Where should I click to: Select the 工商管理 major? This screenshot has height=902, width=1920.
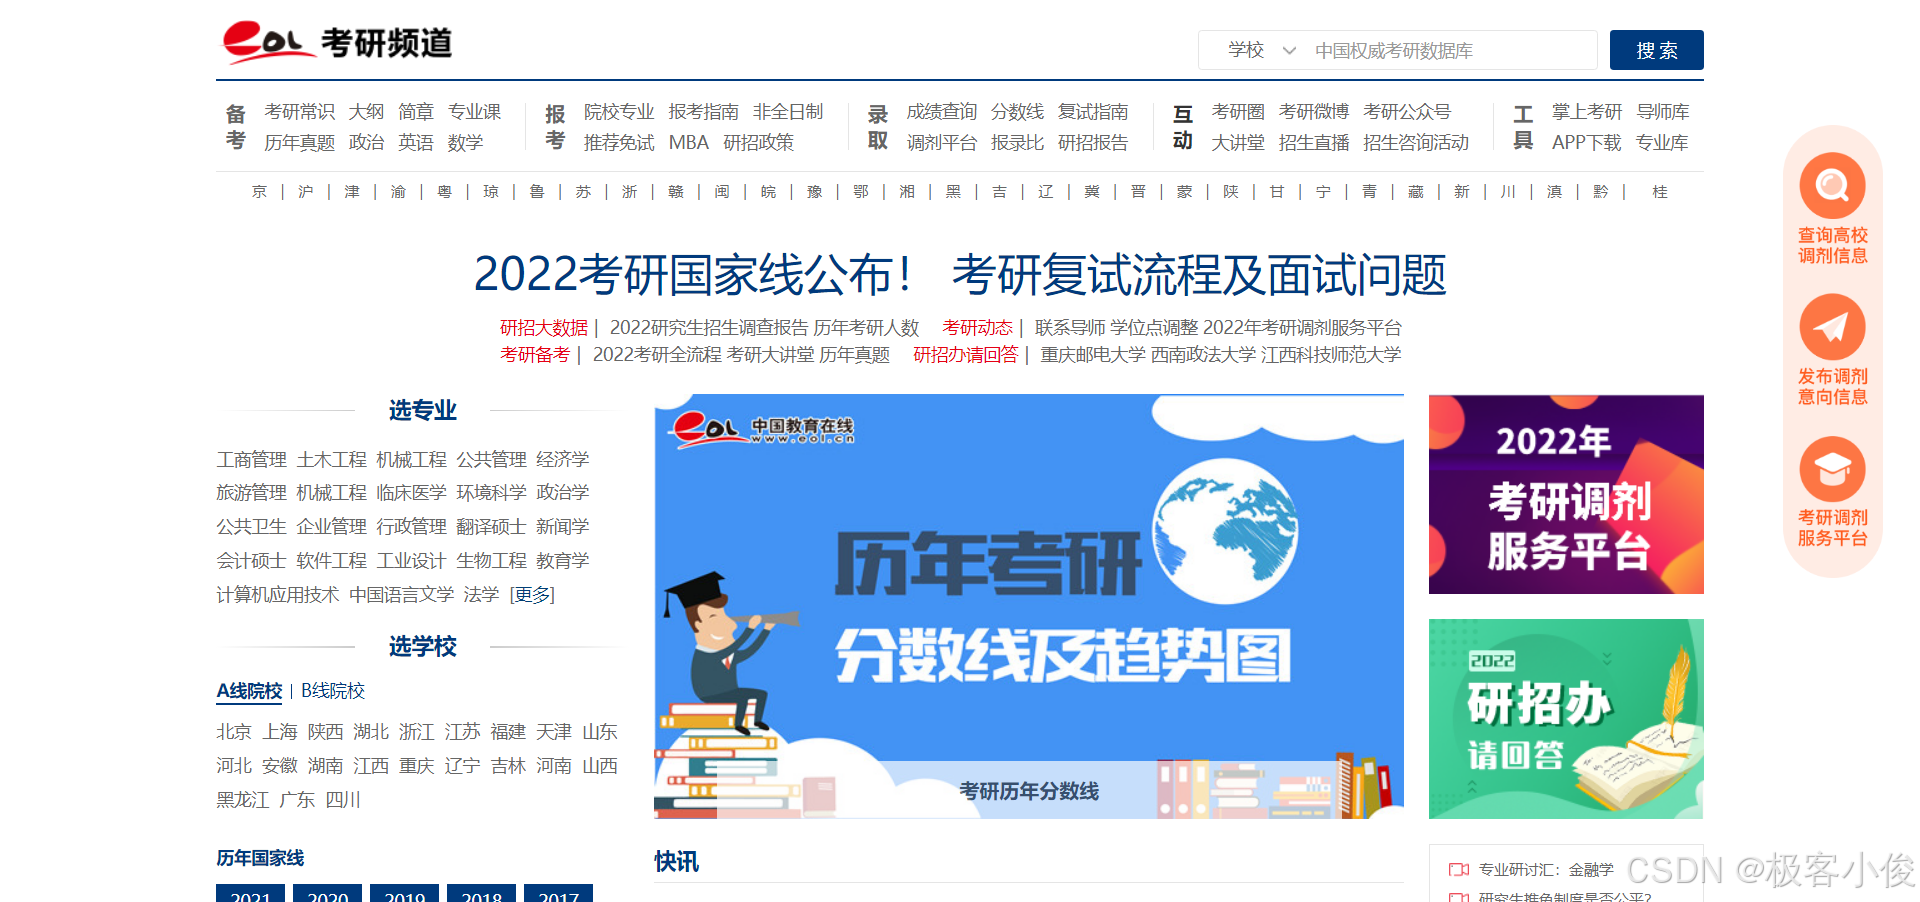click(252, 460)
